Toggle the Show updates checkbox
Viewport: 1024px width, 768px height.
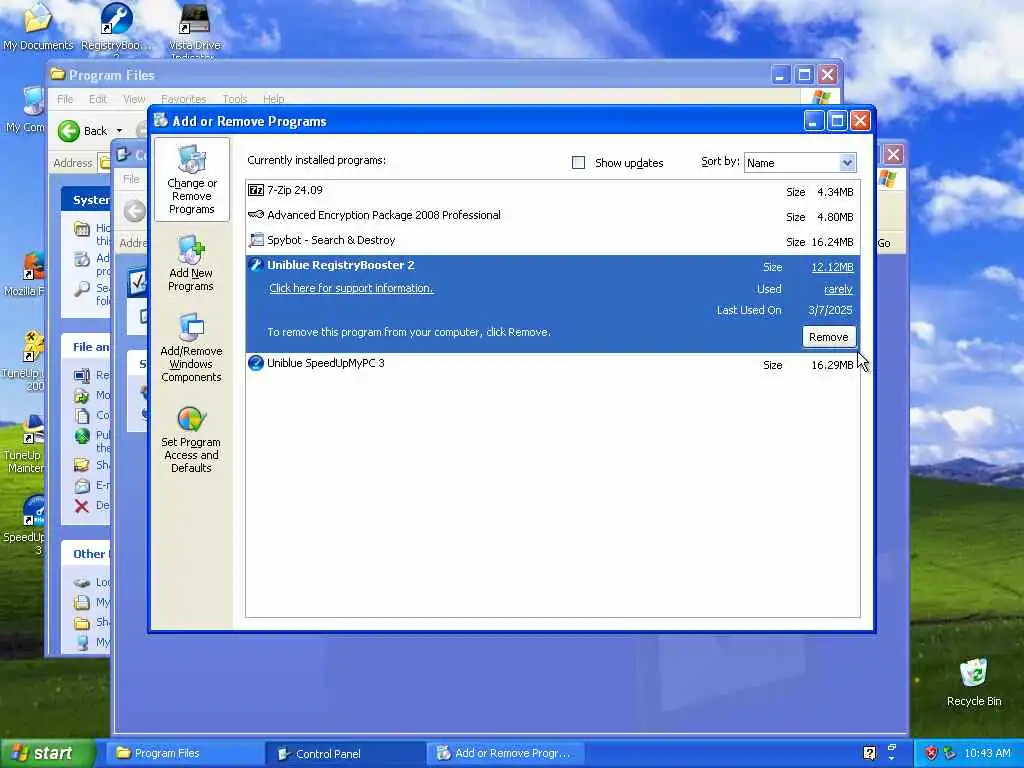[x=579, y=163]
